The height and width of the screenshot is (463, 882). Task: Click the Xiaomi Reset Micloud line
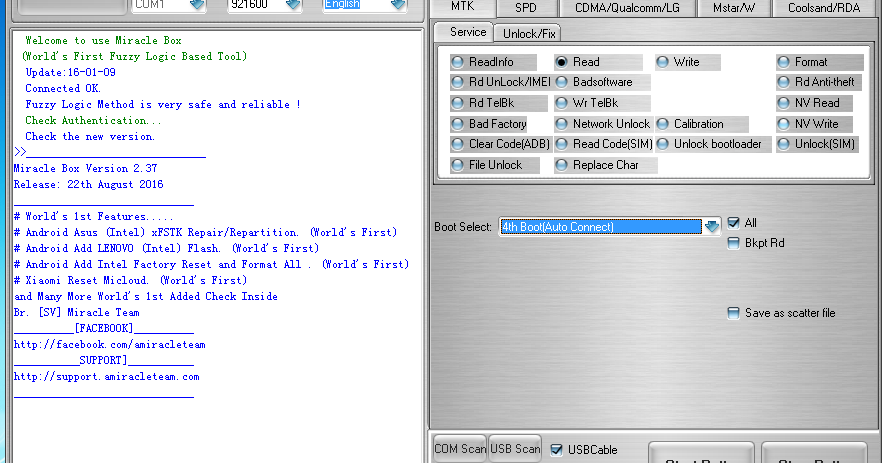click(x=130, y=280)
